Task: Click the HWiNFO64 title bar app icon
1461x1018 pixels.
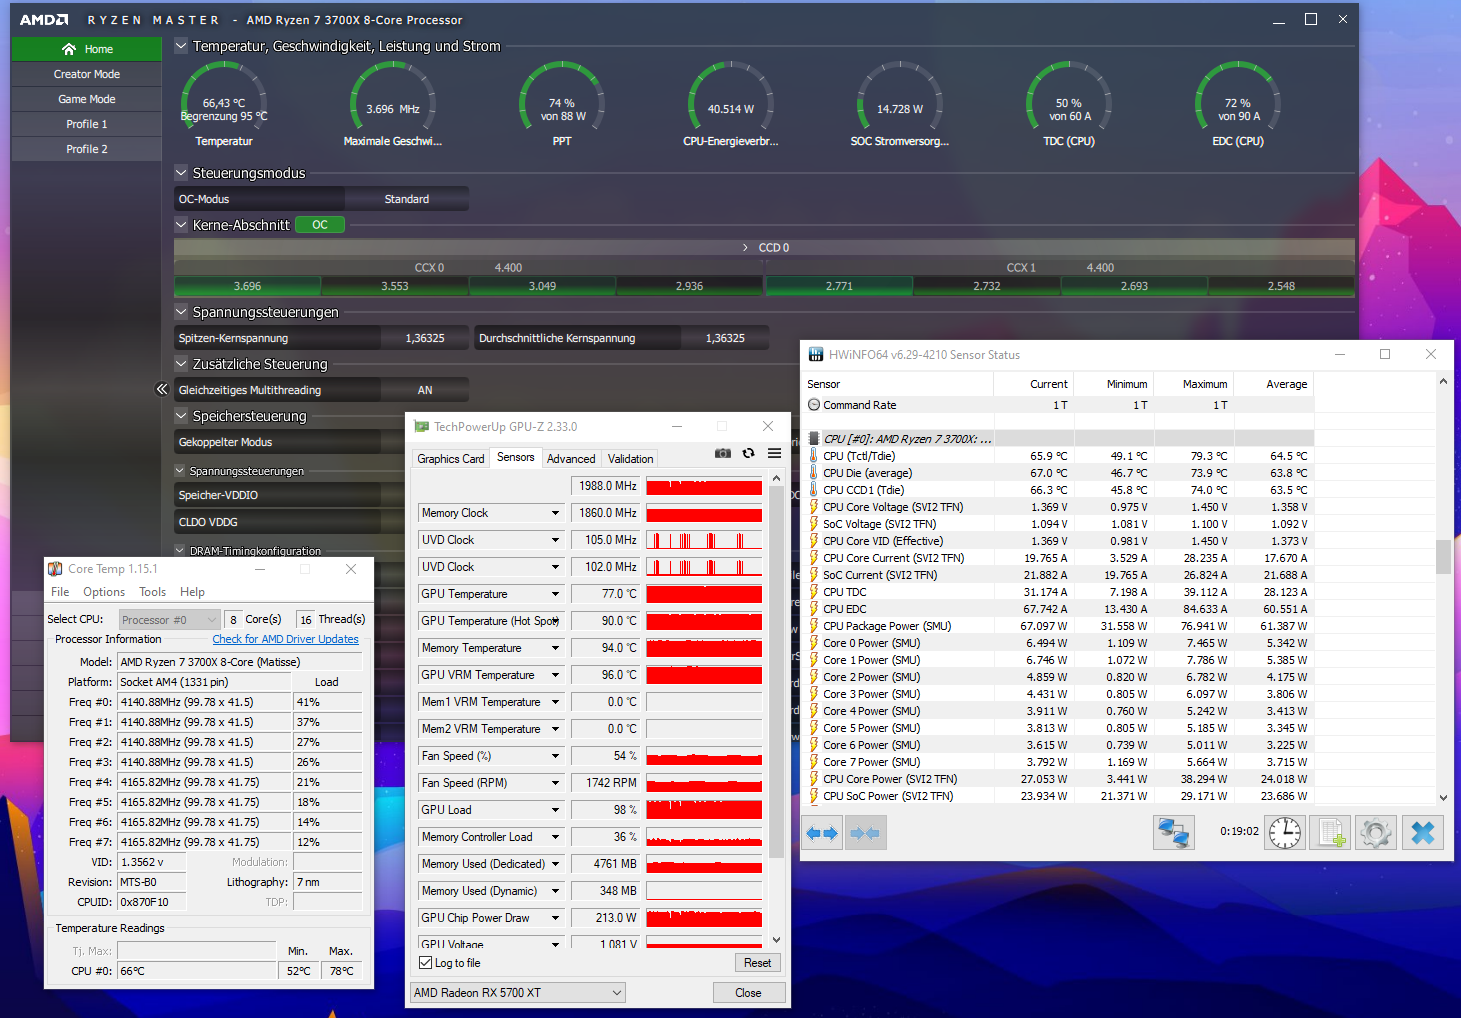Action: click(x=816, y=354)
